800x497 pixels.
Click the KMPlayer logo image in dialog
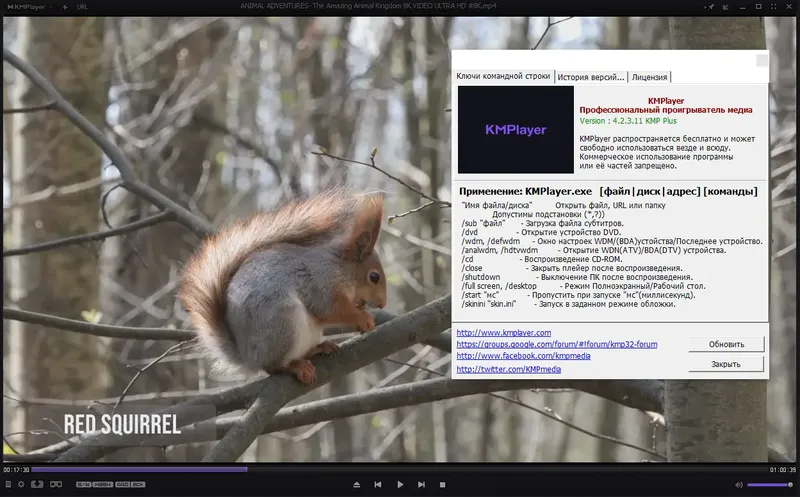[515, 130]
